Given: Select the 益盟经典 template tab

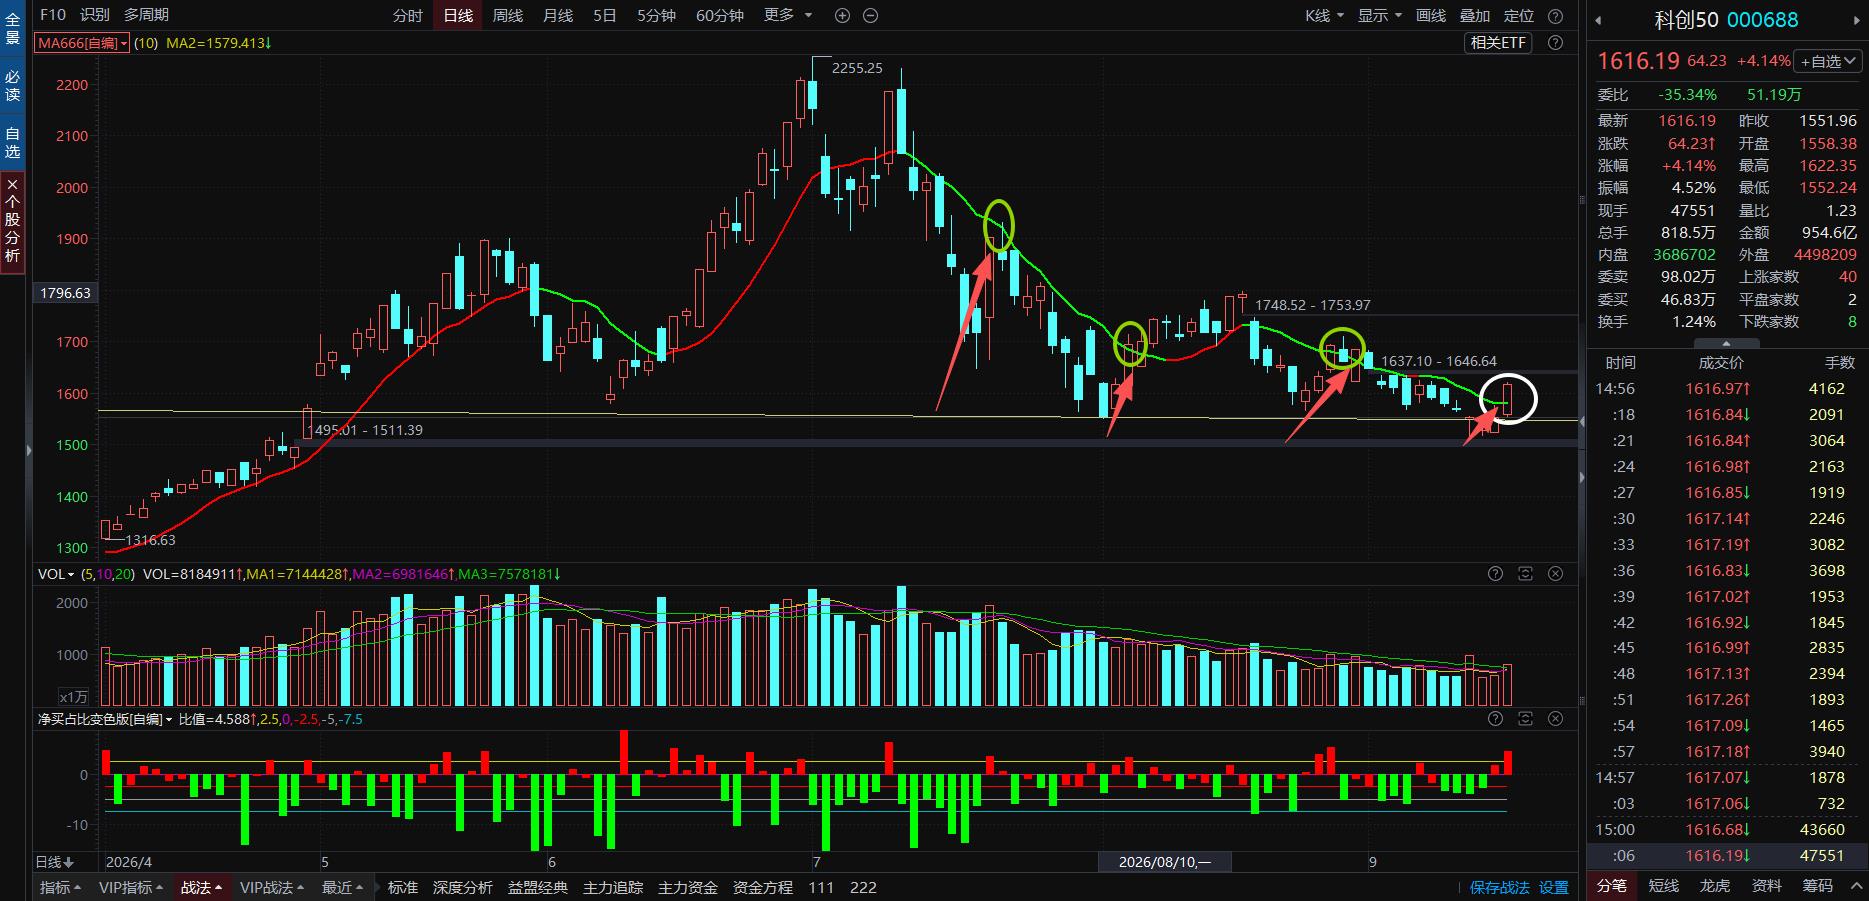Looking at the screenshot, I should point(538,888).
